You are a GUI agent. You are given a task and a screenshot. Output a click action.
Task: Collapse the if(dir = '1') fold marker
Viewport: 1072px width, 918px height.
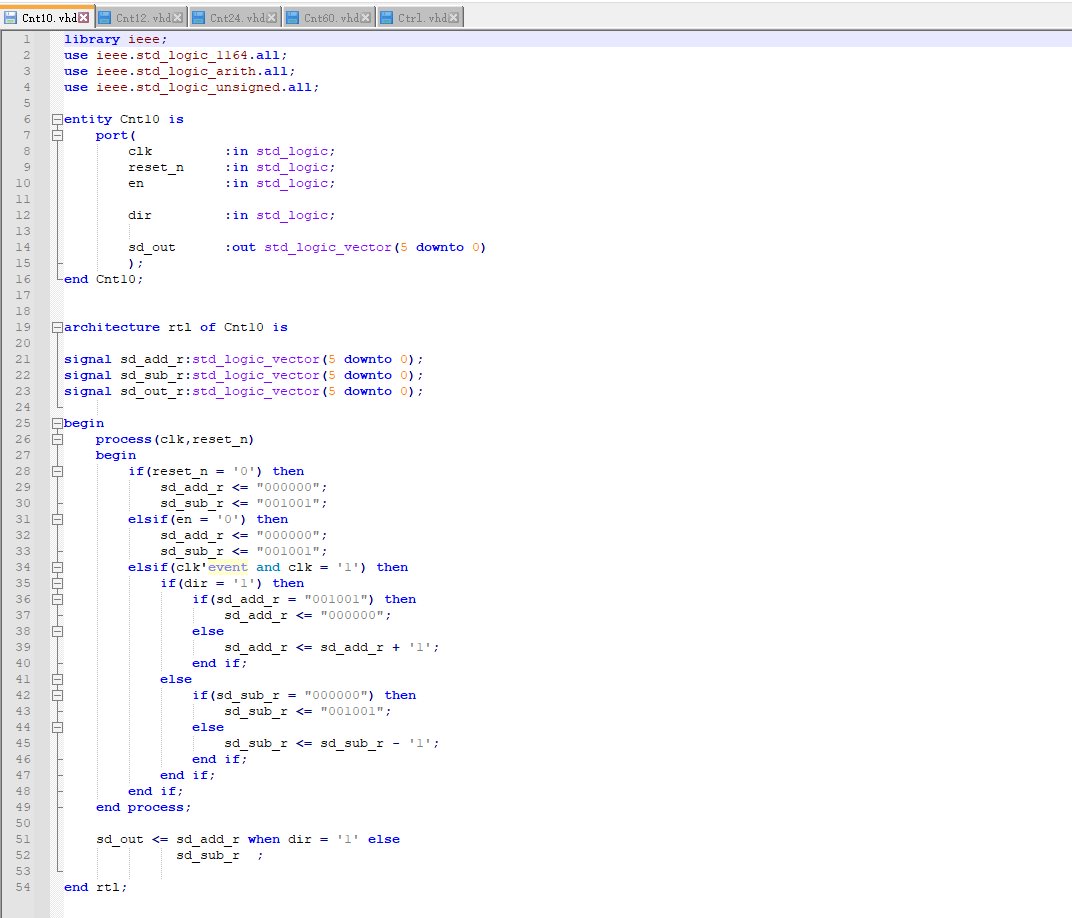click(57, 584)
